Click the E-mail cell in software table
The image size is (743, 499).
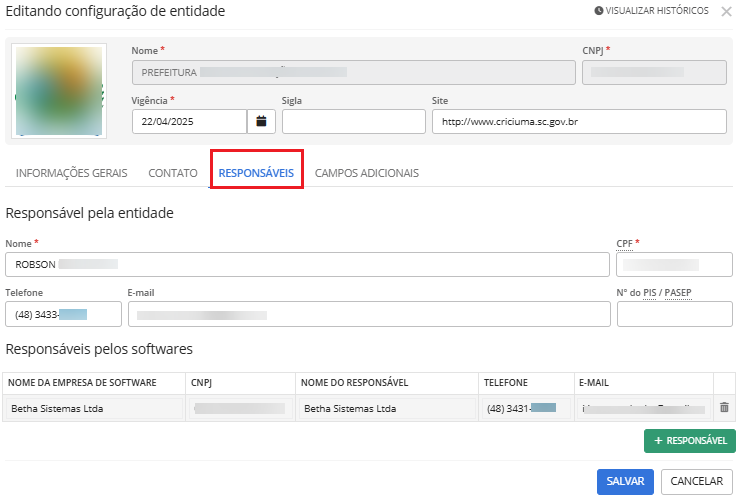click(644, 408)
